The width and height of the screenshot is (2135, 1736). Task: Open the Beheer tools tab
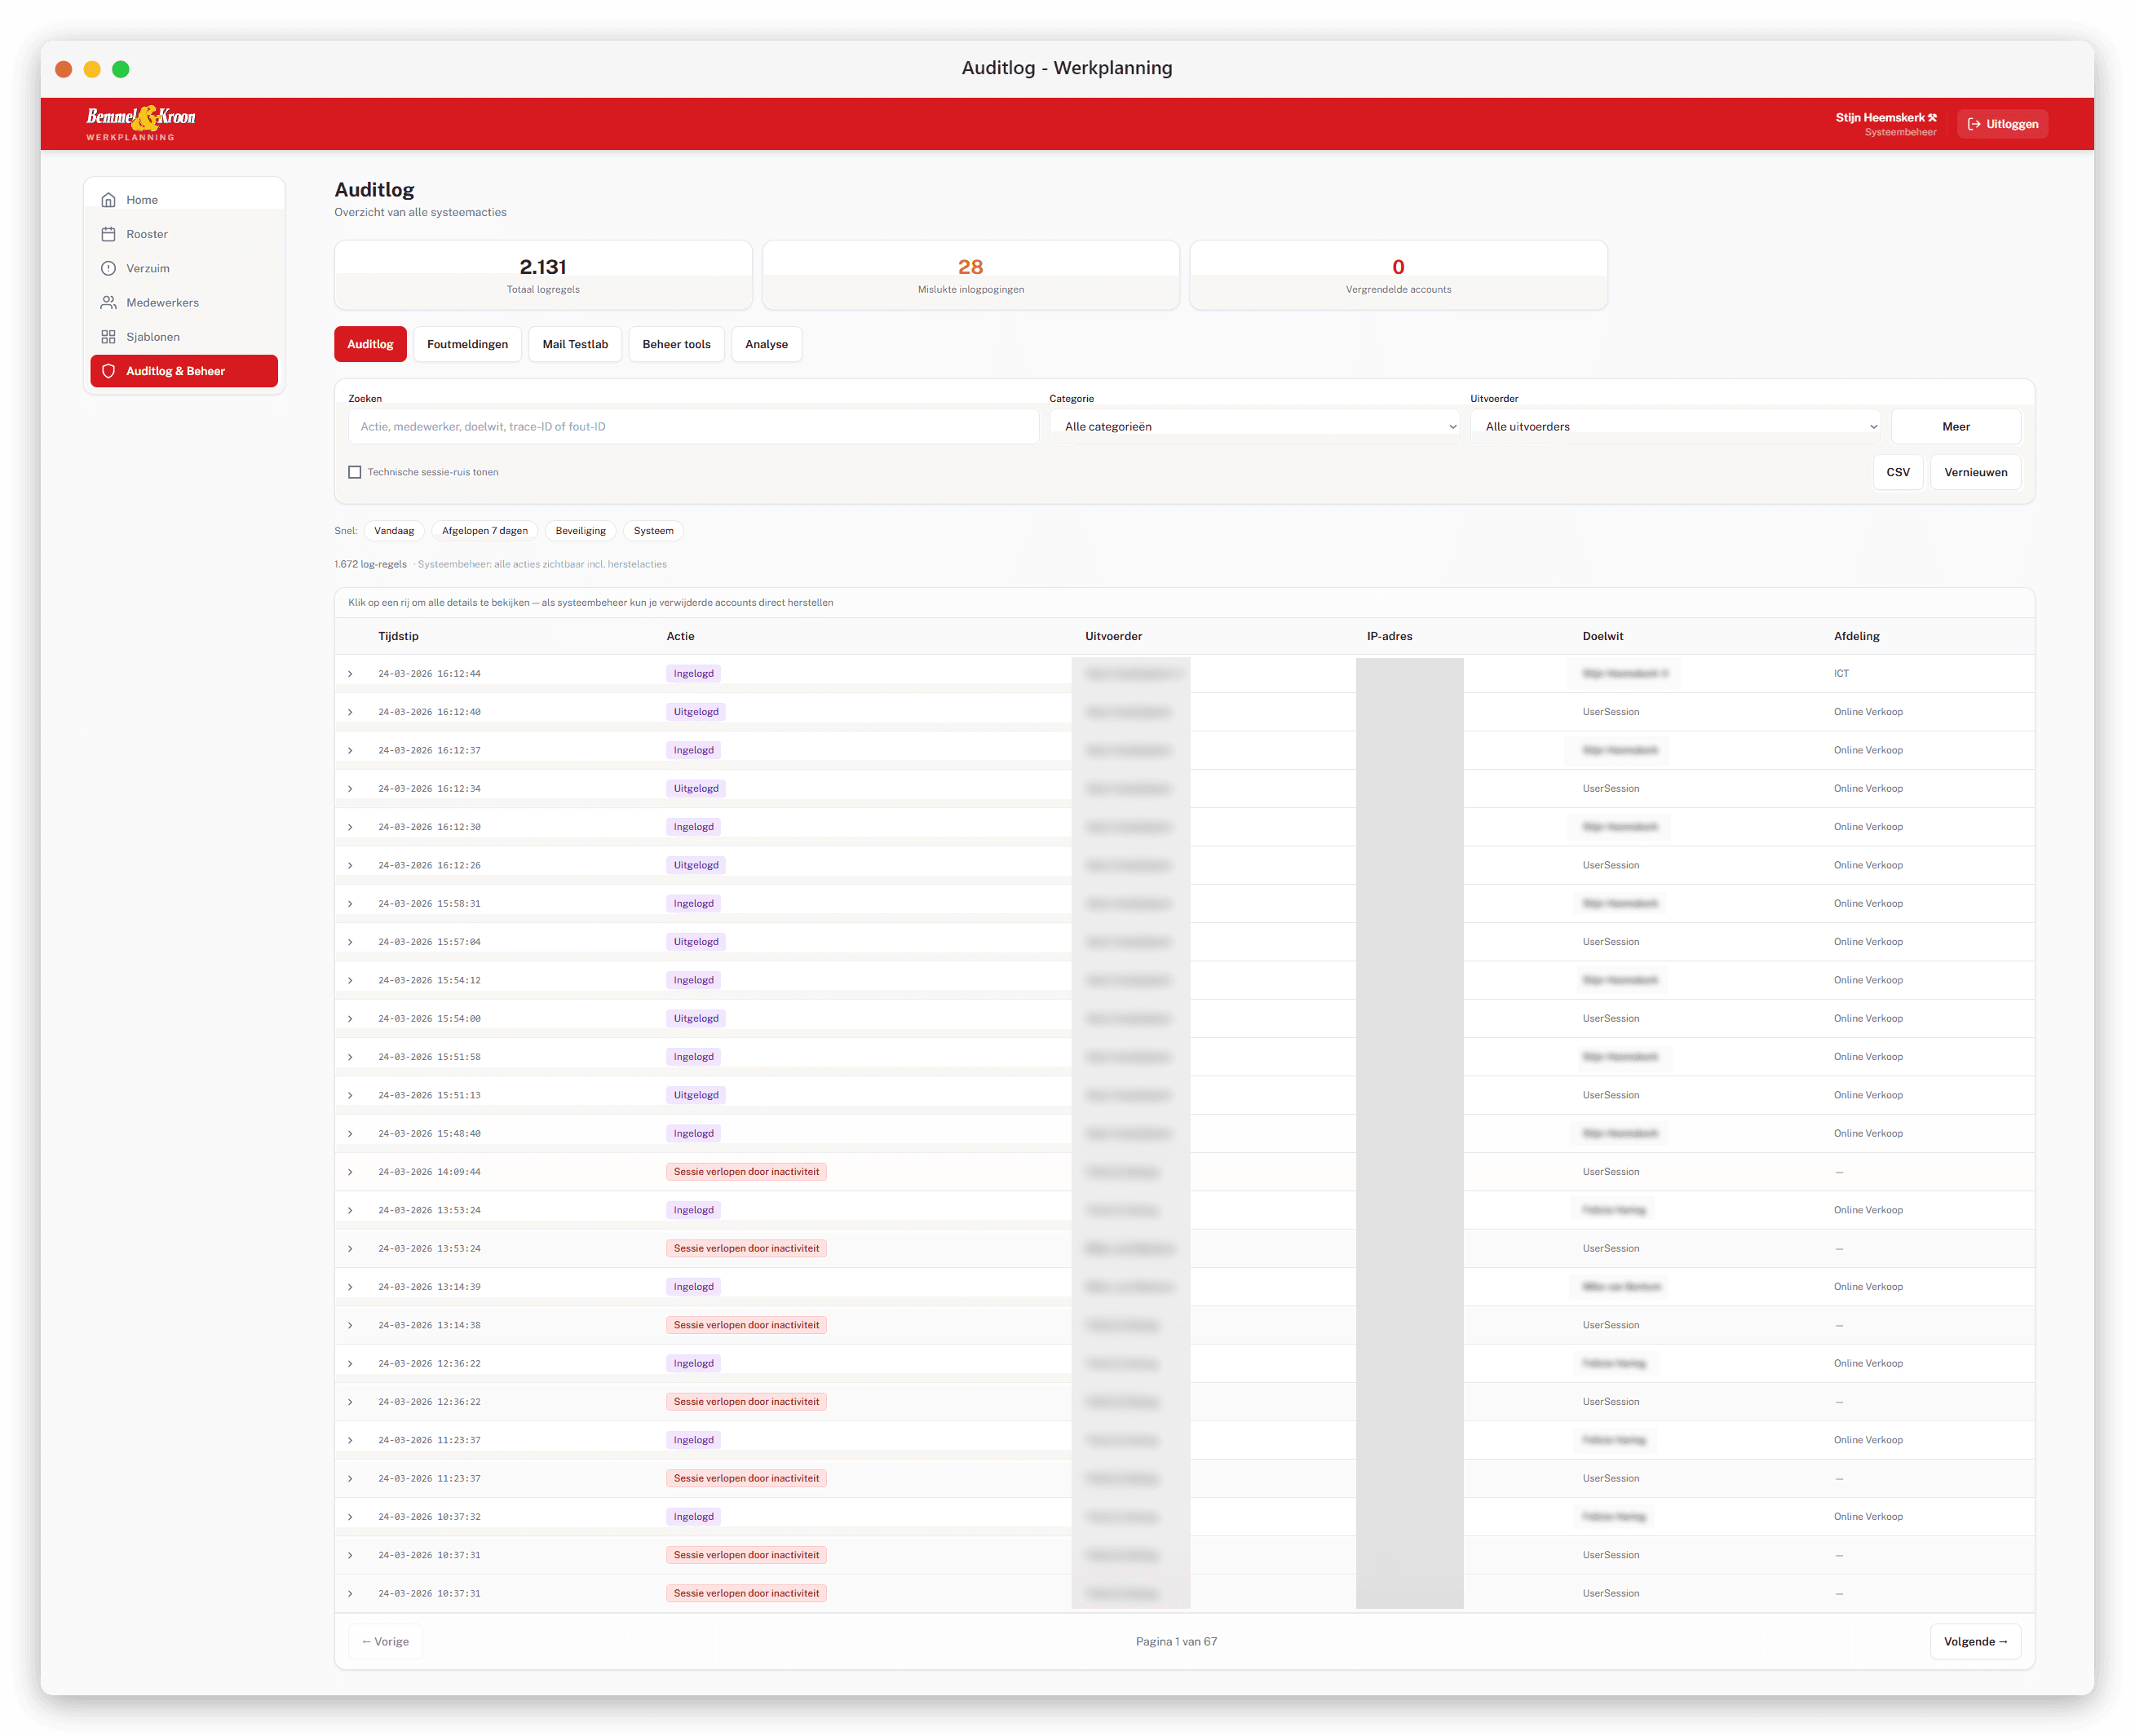(x=676, y=344)
